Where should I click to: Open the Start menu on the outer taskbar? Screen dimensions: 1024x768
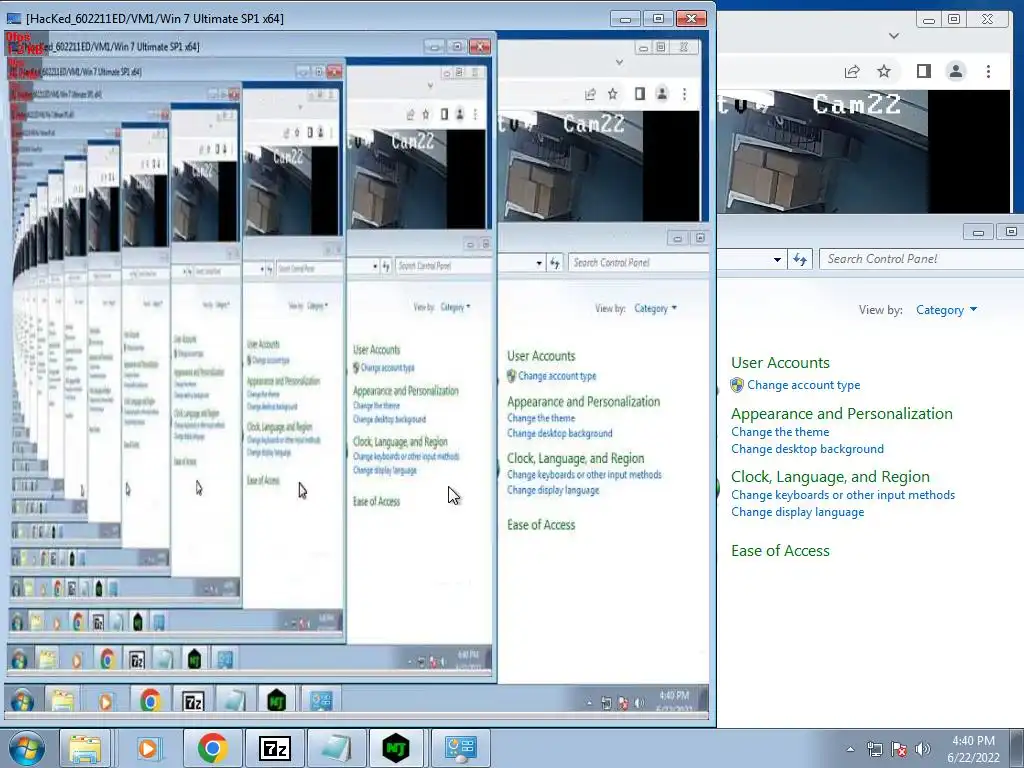click(26, 748)
